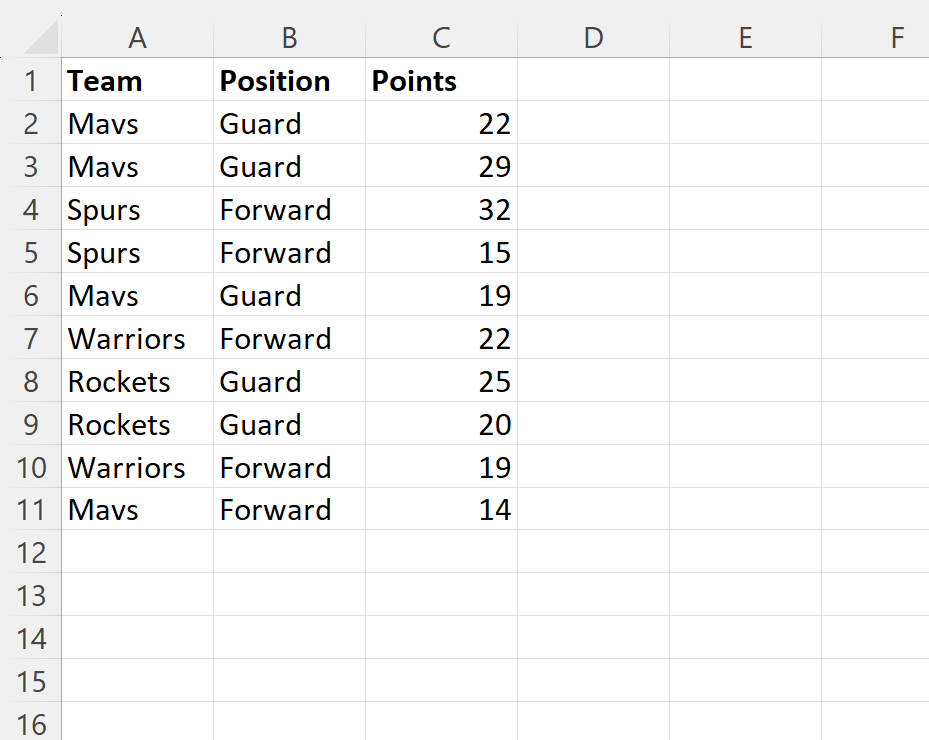Viewport: 929px width, 740px height.
Task: Select column C header
Action: [441, 38]
